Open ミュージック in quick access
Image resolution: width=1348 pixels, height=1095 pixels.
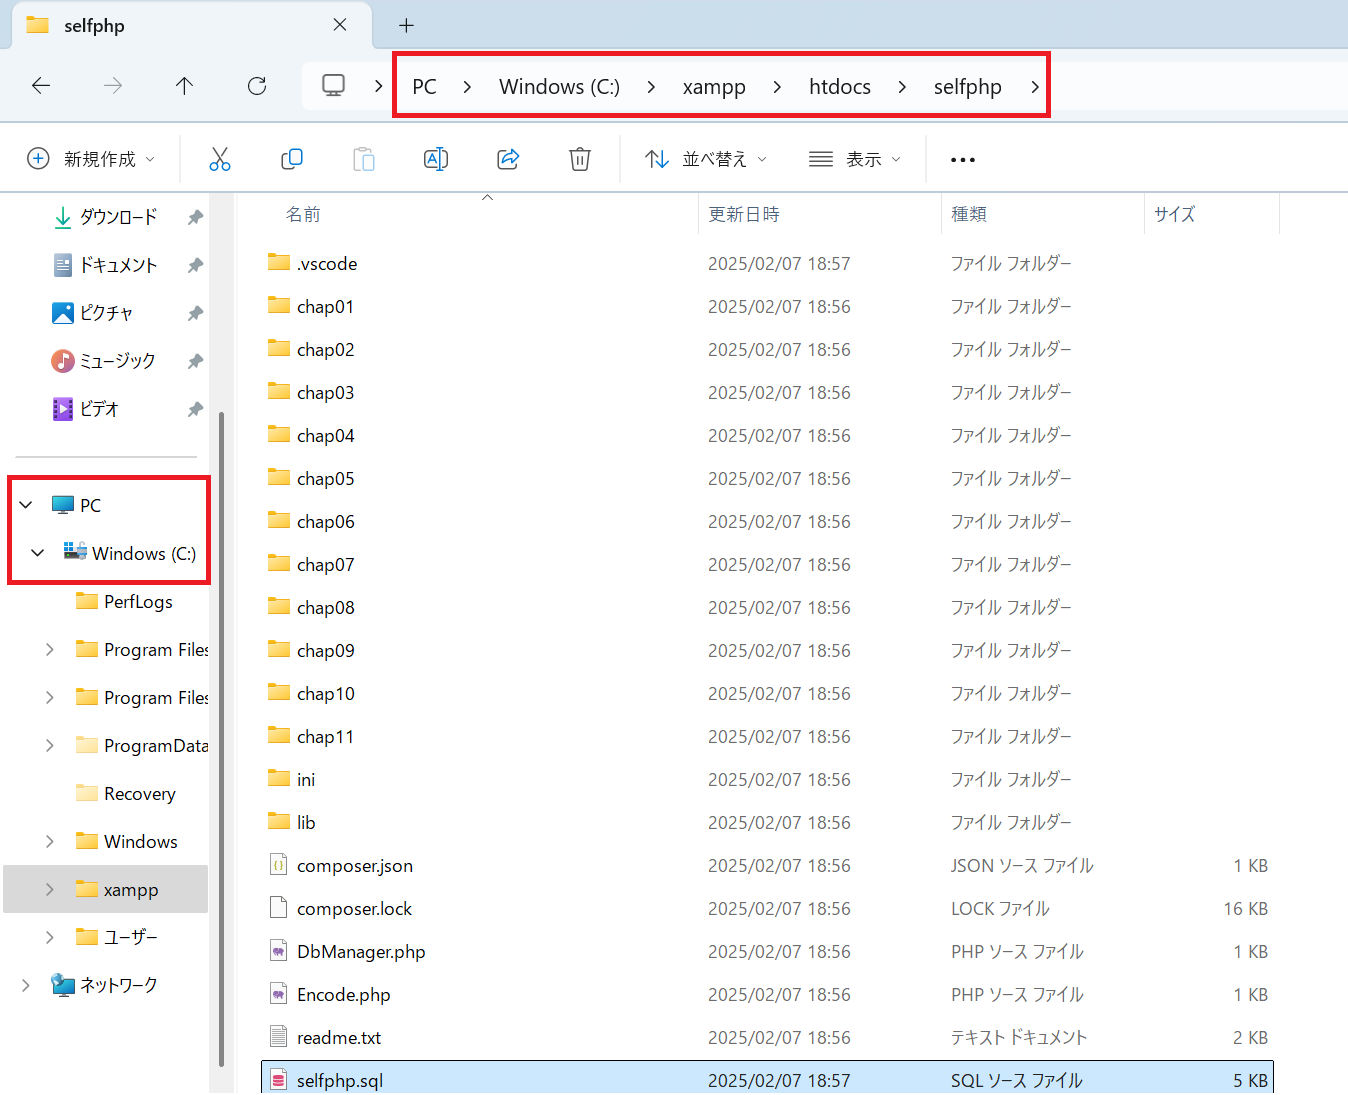pyautogui.click(x=104, y=361)
